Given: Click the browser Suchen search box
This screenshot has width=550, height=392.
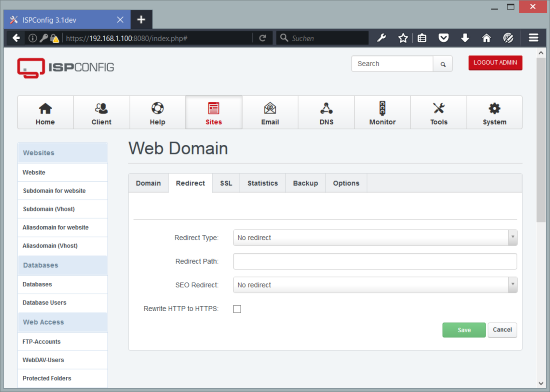Looking at the screenshot, I should pyautogui.click(x=323, y=38).
